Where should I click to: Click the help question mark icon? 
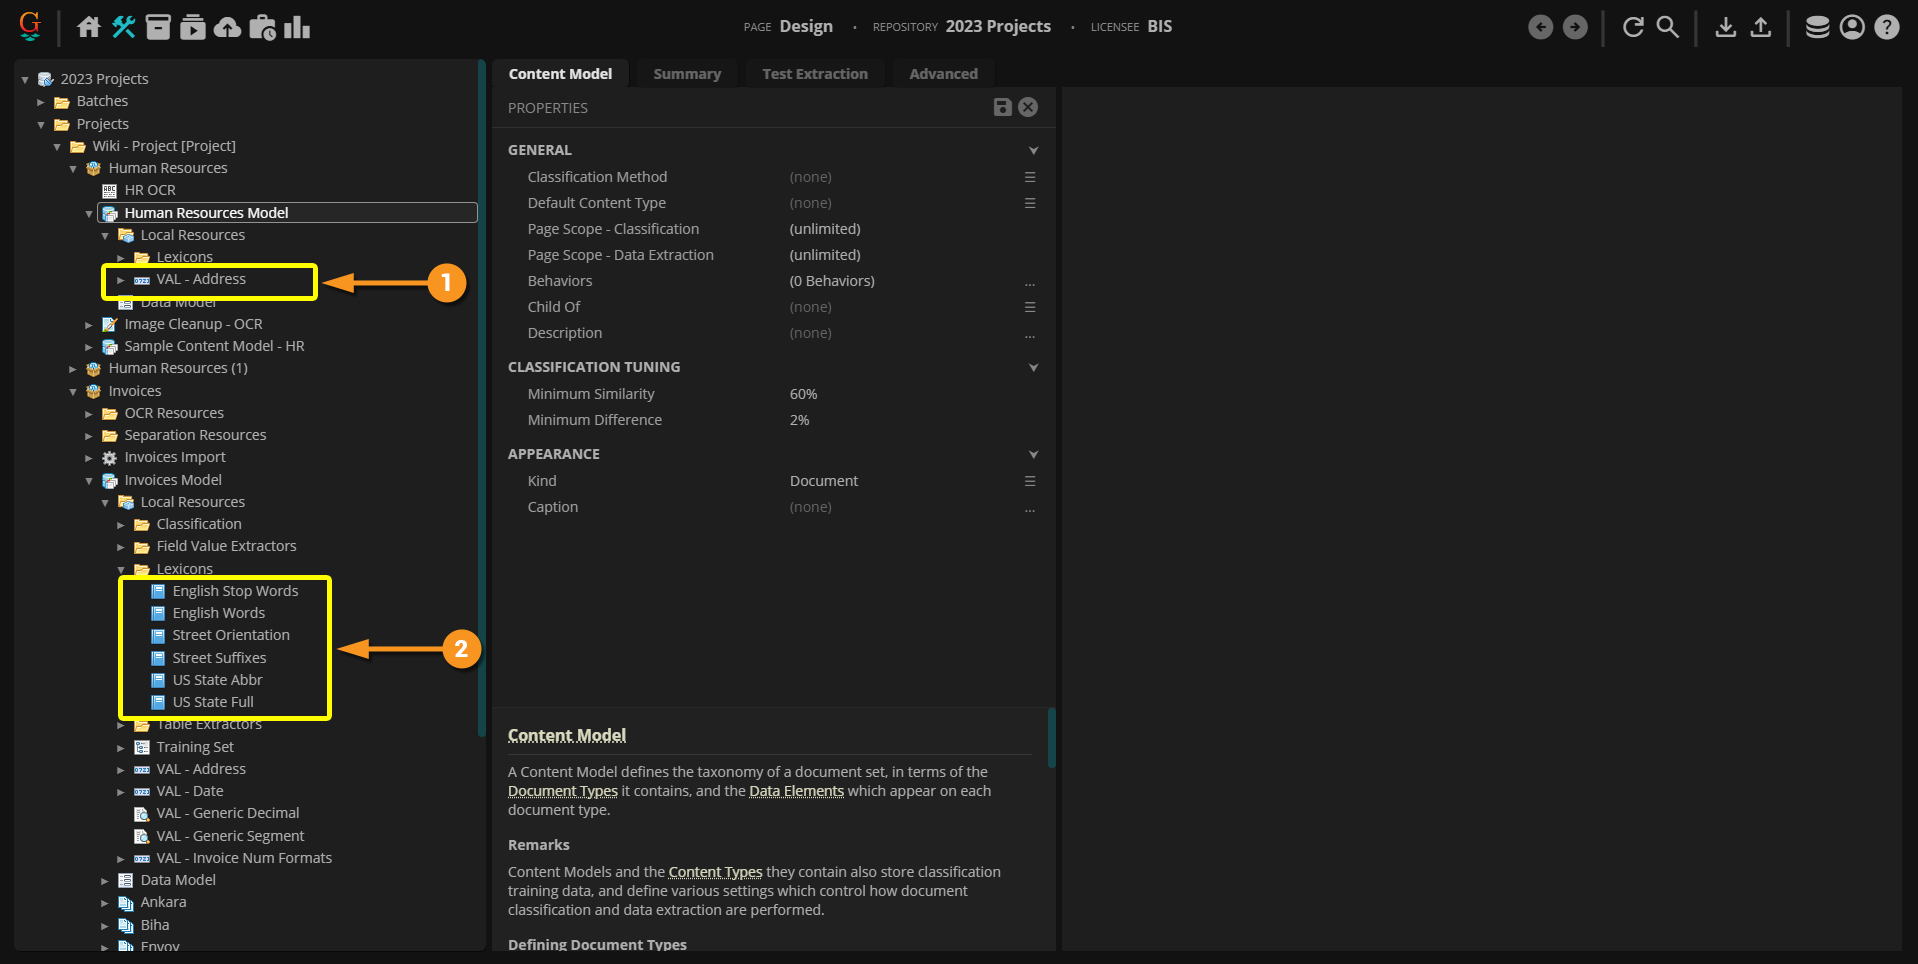[x=1887, y=27]
